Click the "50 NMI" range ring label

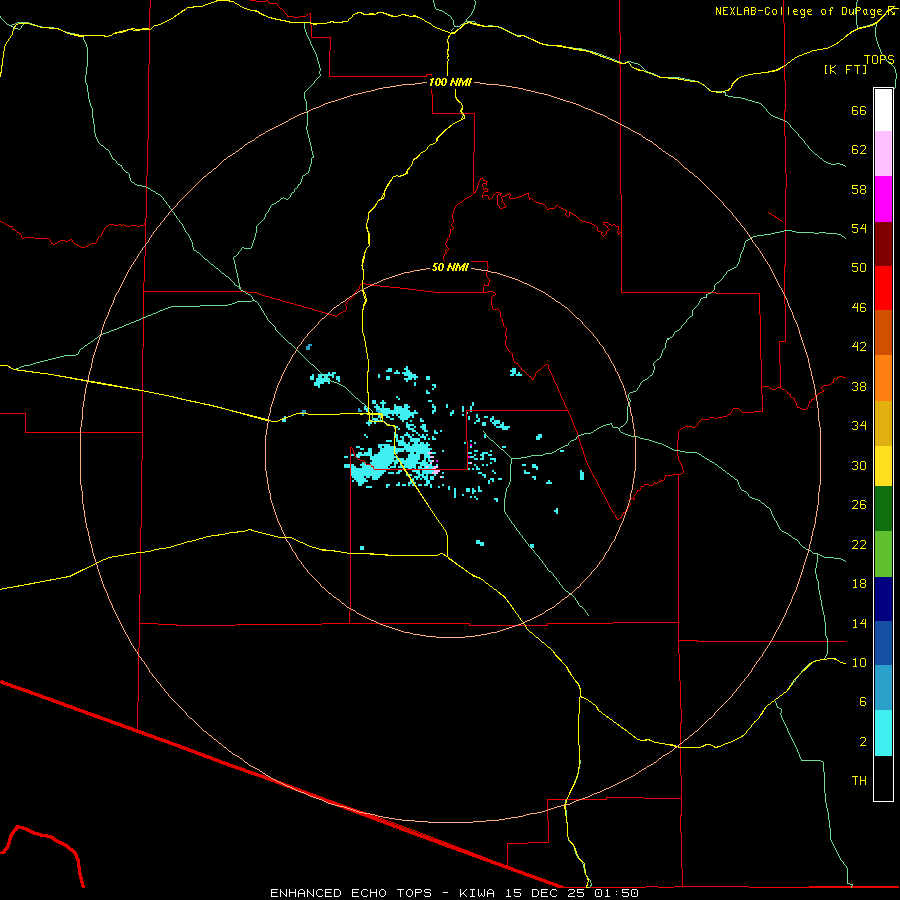pyautogui.click(x=450, y=267)
